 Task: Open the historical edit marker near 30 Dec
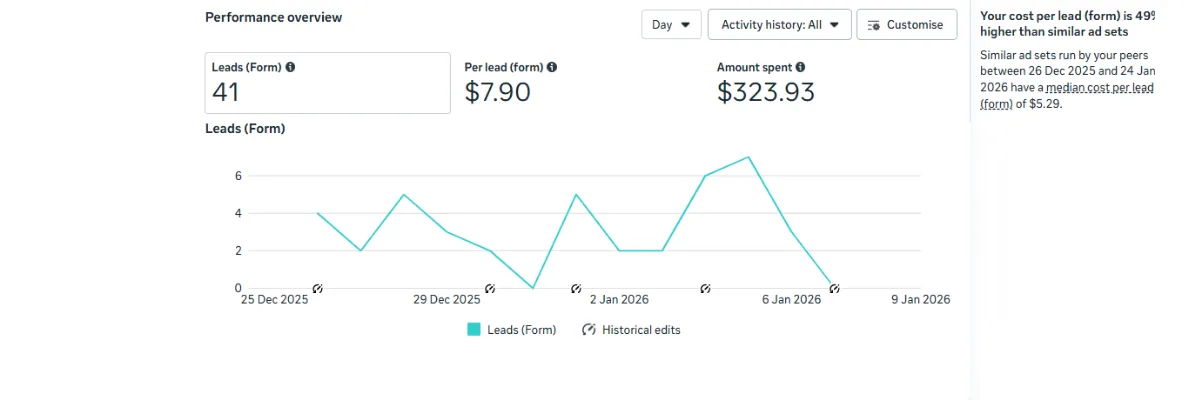(x=490, y=288)
